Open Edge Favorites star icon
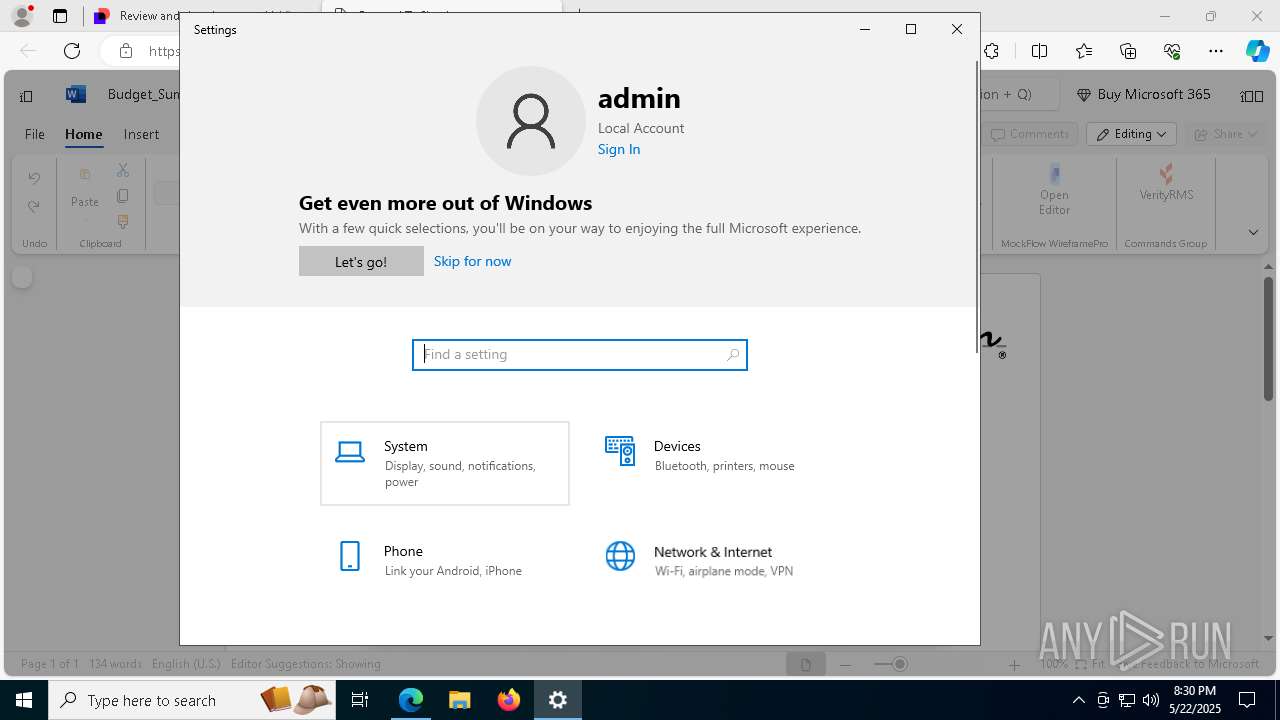This screenshot has height=720, width=1280. (1084, 51)
